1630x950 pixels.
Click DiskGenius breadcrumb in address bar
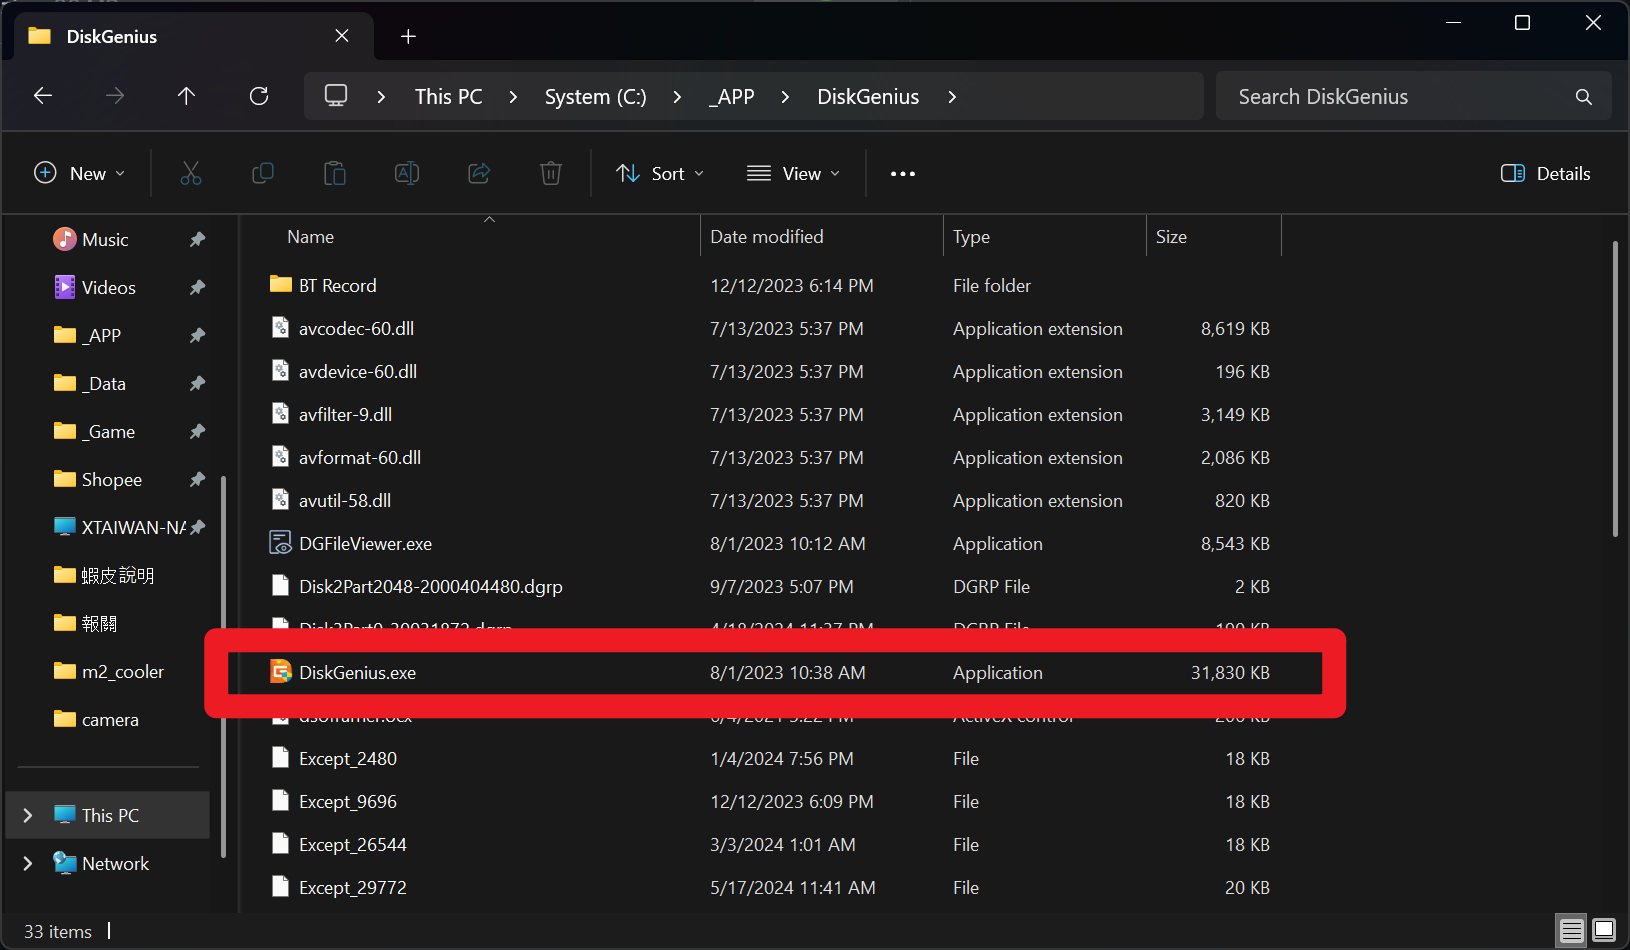point(868,97)
